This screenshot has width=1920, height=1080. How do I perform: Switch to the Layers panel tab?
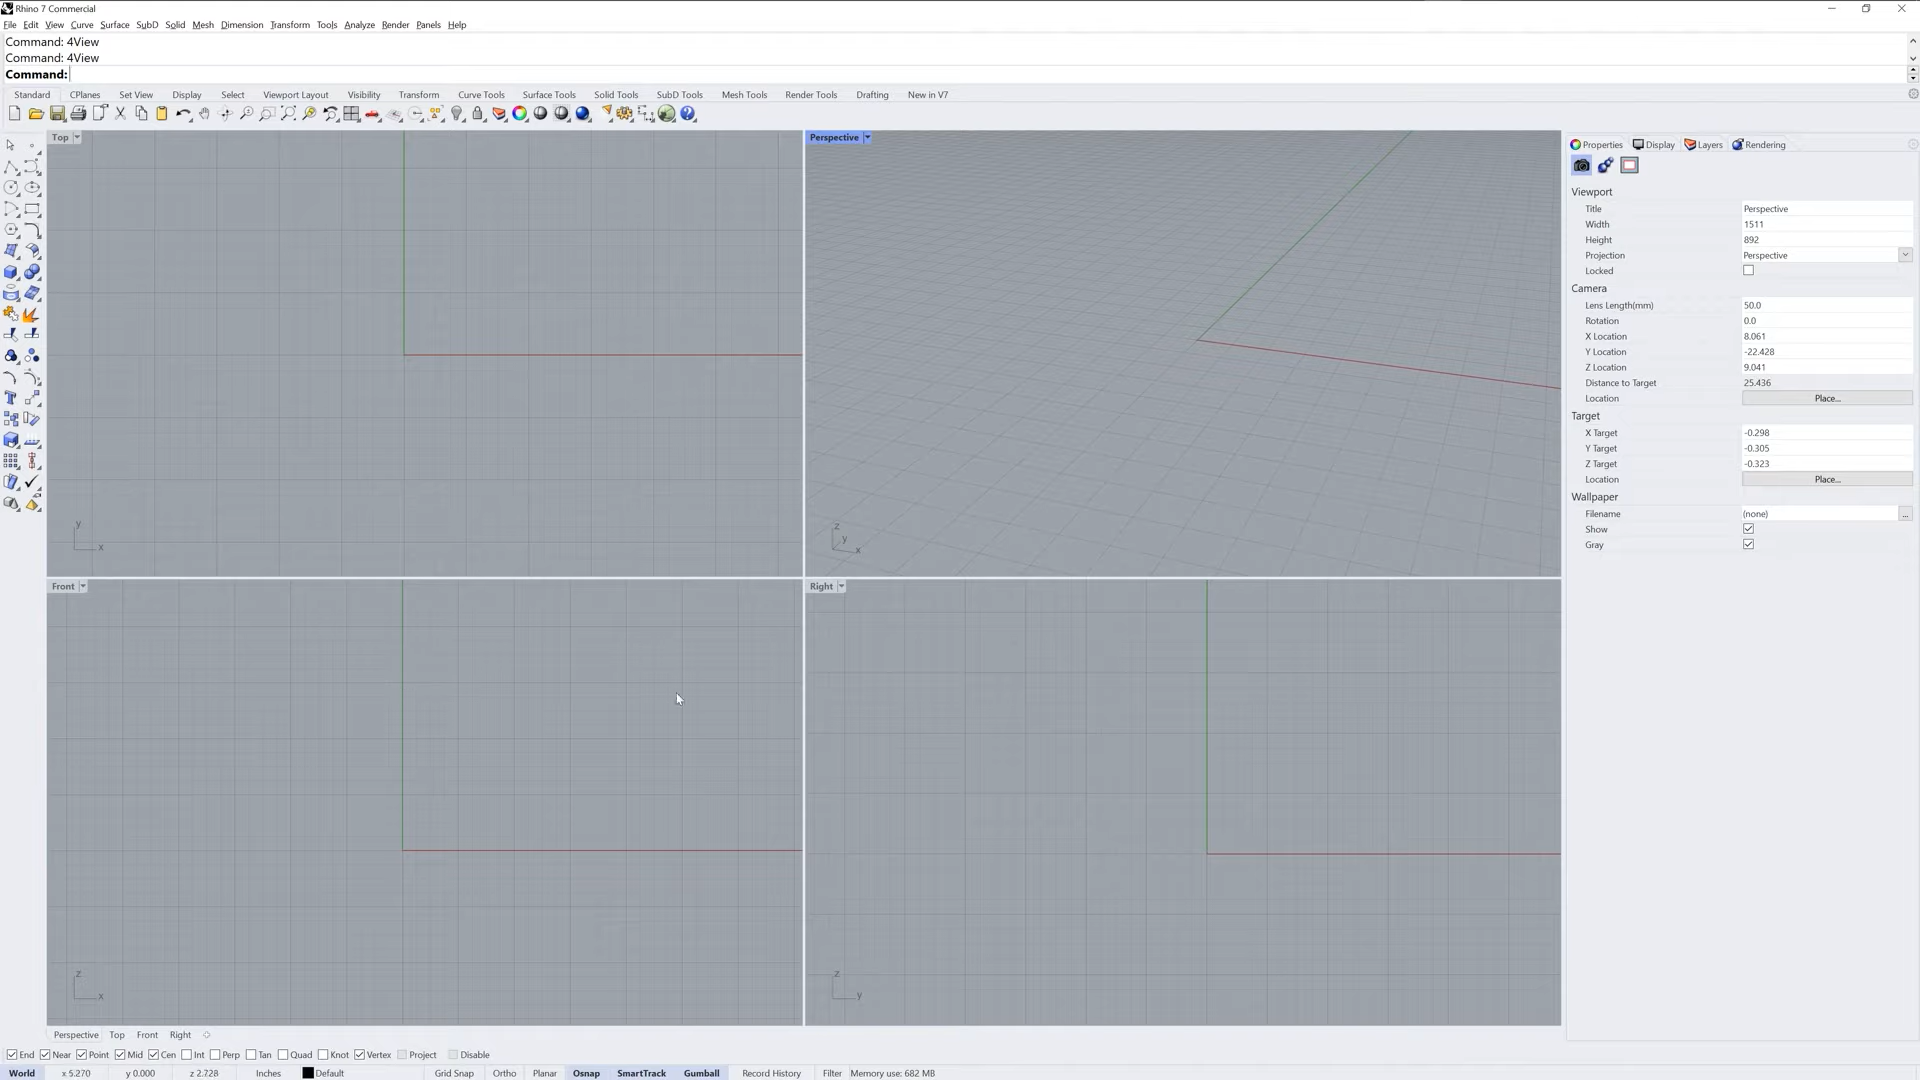tap(1703, 144)
